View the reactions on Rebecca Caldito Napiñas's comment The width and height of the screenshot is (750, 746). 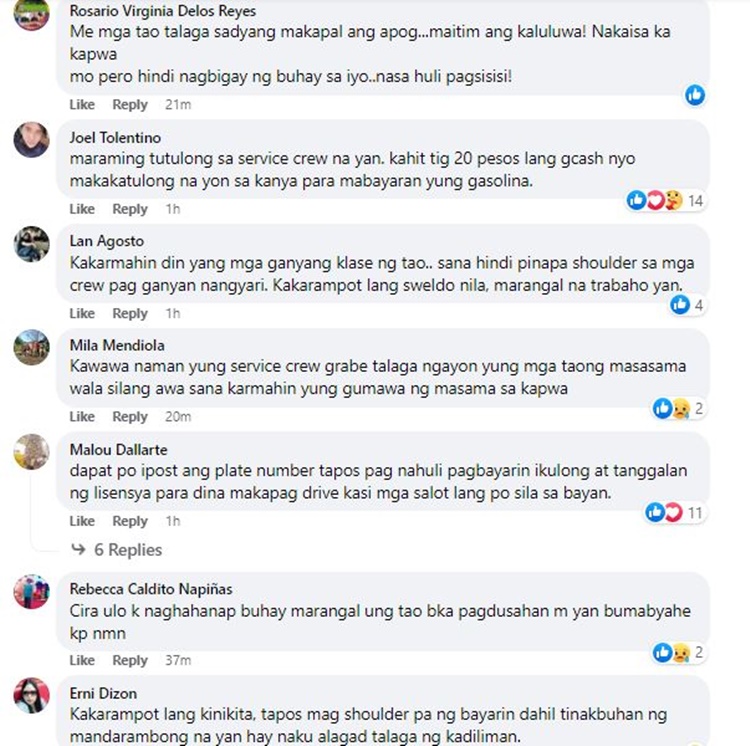(x=679, y=652)
